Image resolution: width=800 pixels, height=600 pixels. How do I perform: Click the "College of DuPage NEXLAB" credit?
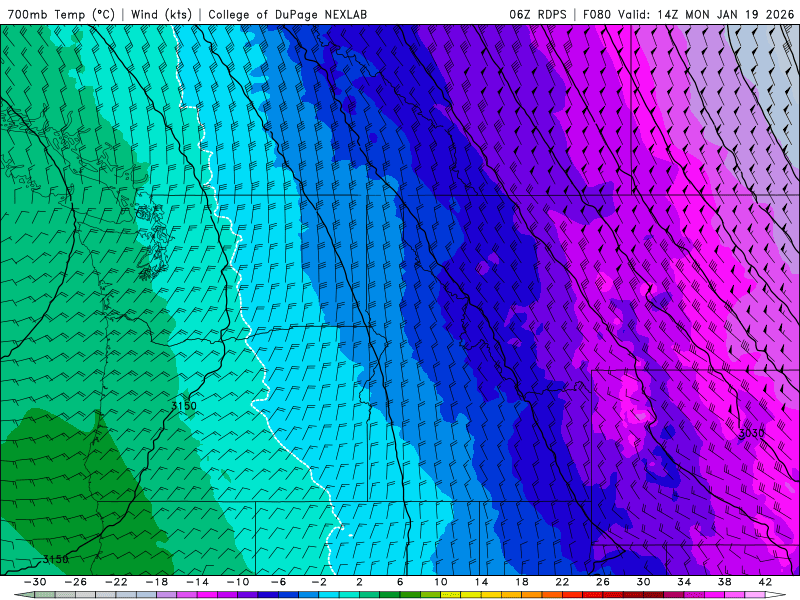coord(287,15)
